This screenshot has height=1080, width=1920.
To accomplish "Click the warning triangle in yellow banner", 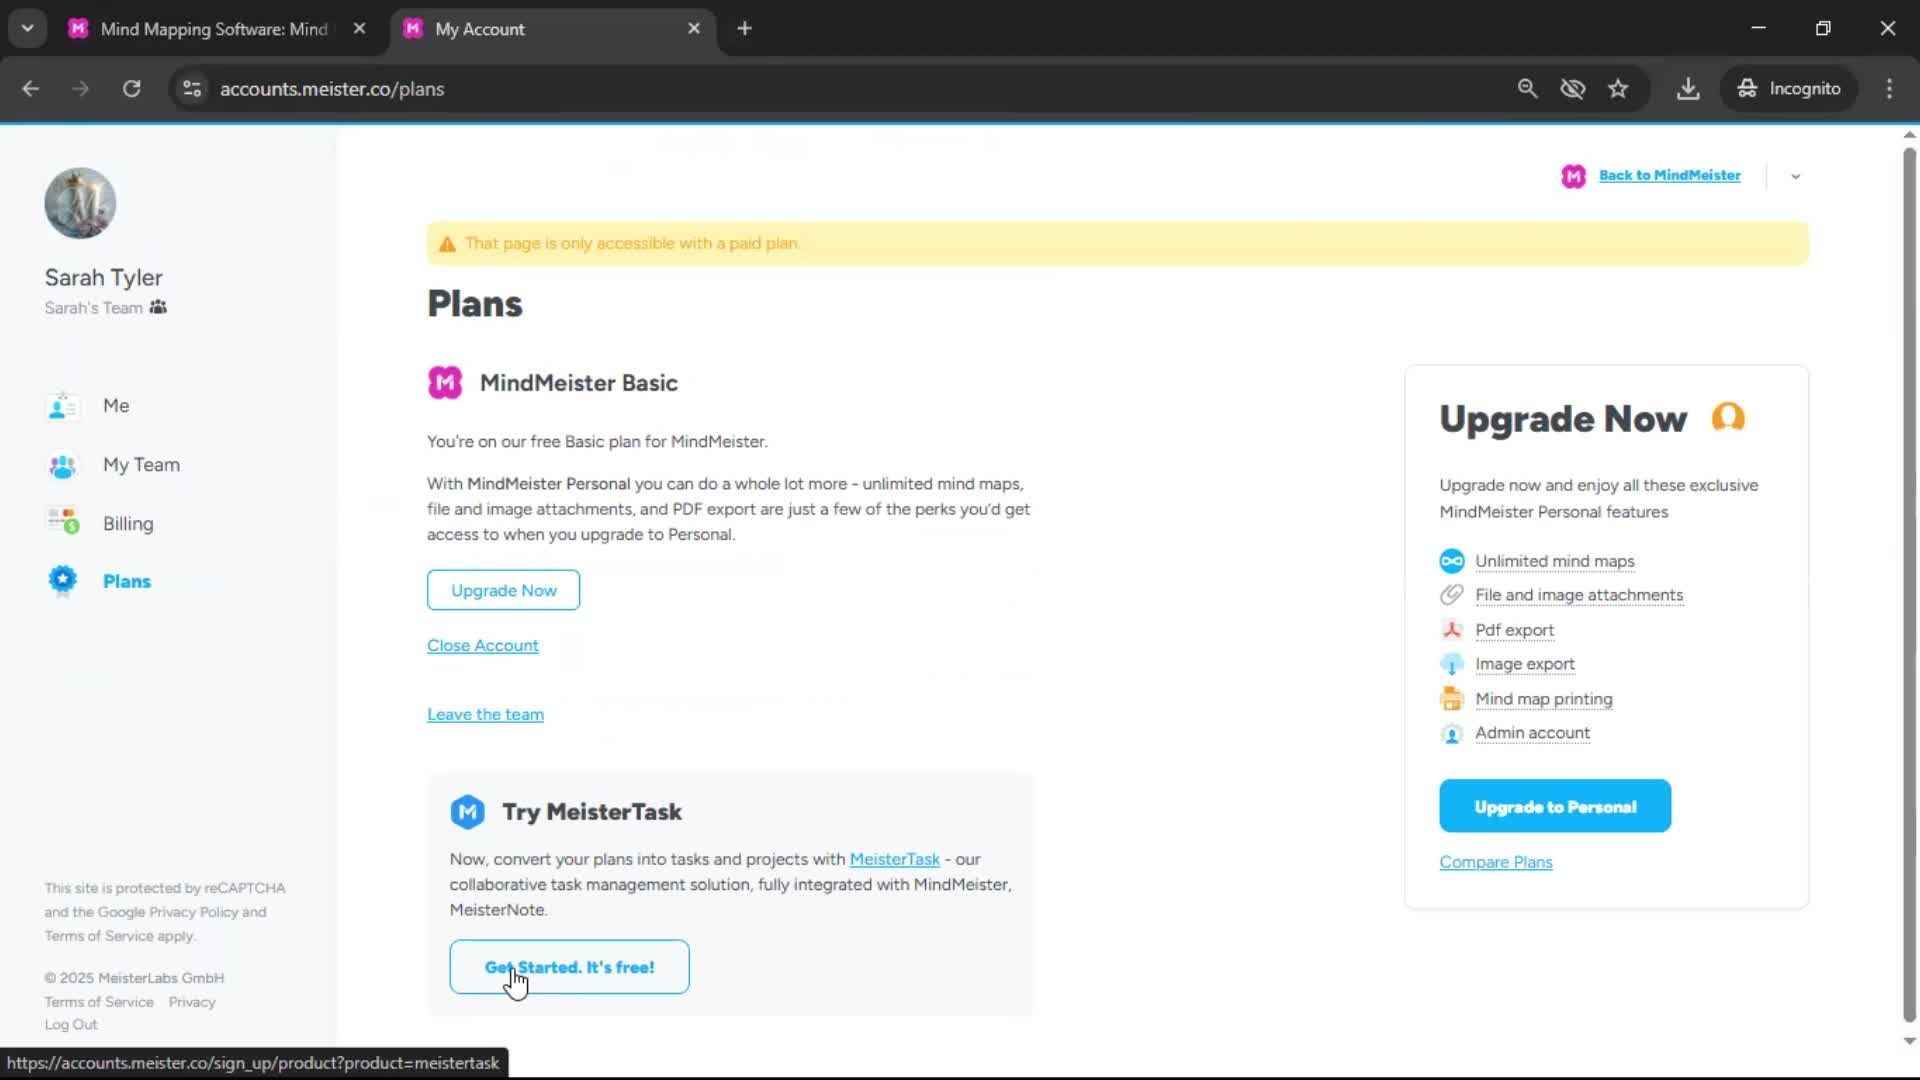I will point(447,244).
